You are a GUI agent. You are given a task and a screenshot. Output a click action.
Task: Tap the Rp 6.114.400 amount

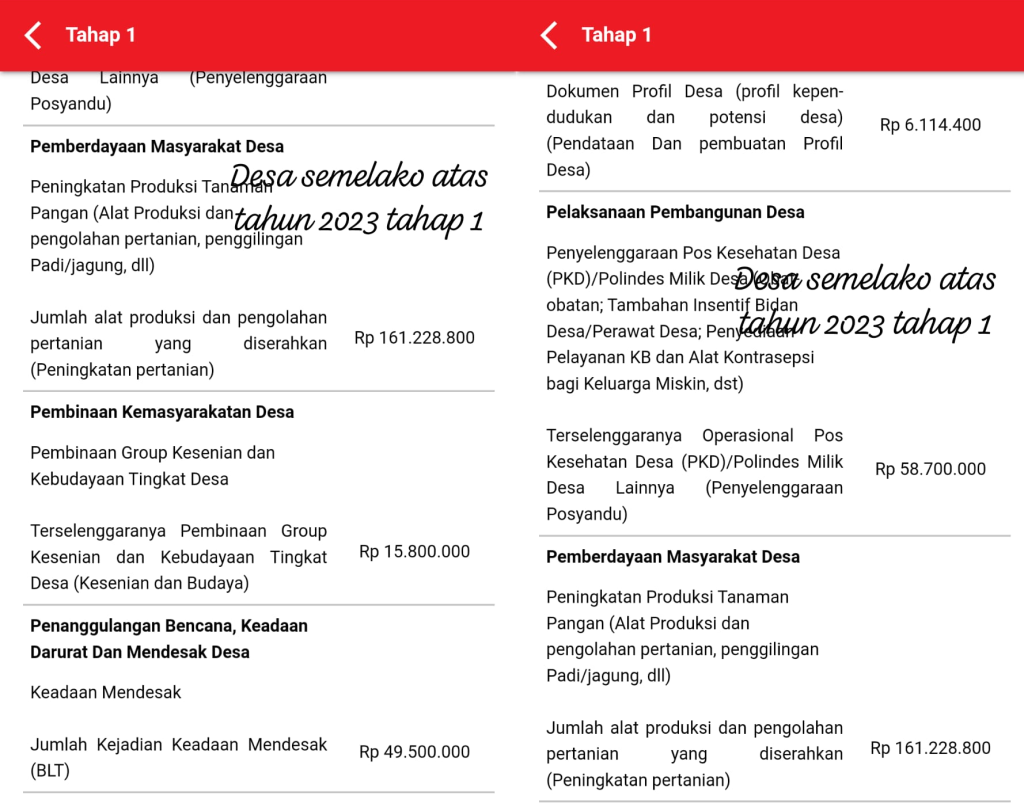click(x=930, y=125)
